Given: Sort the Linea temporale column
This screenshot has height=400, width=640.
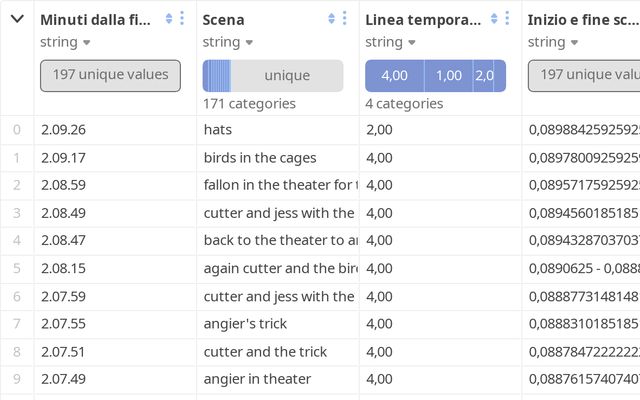Looking at the screenshot, I should pos(494,18).
